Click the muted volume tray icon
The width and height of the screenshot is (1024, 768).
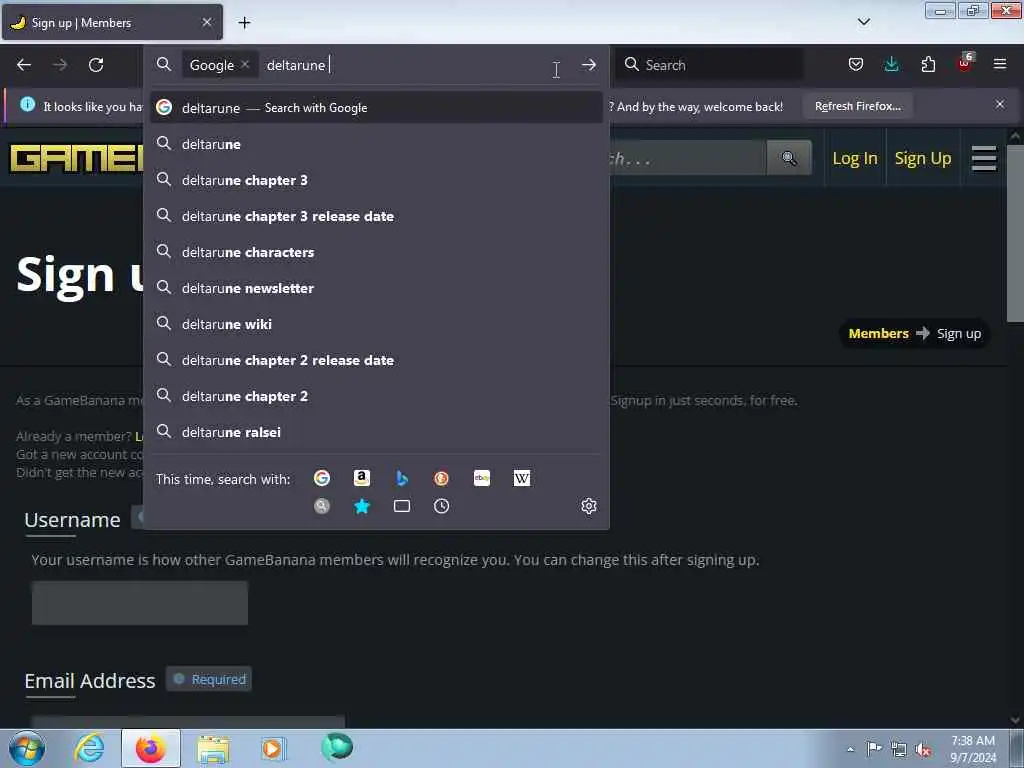click(x=923, y=749)
